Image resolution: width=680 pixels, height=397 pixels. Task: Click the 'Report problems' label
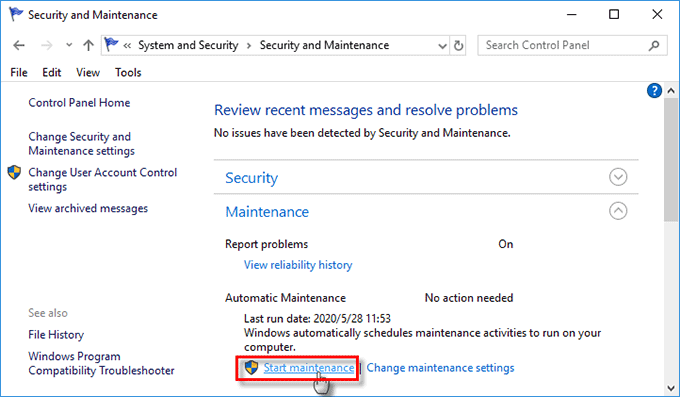266,244
